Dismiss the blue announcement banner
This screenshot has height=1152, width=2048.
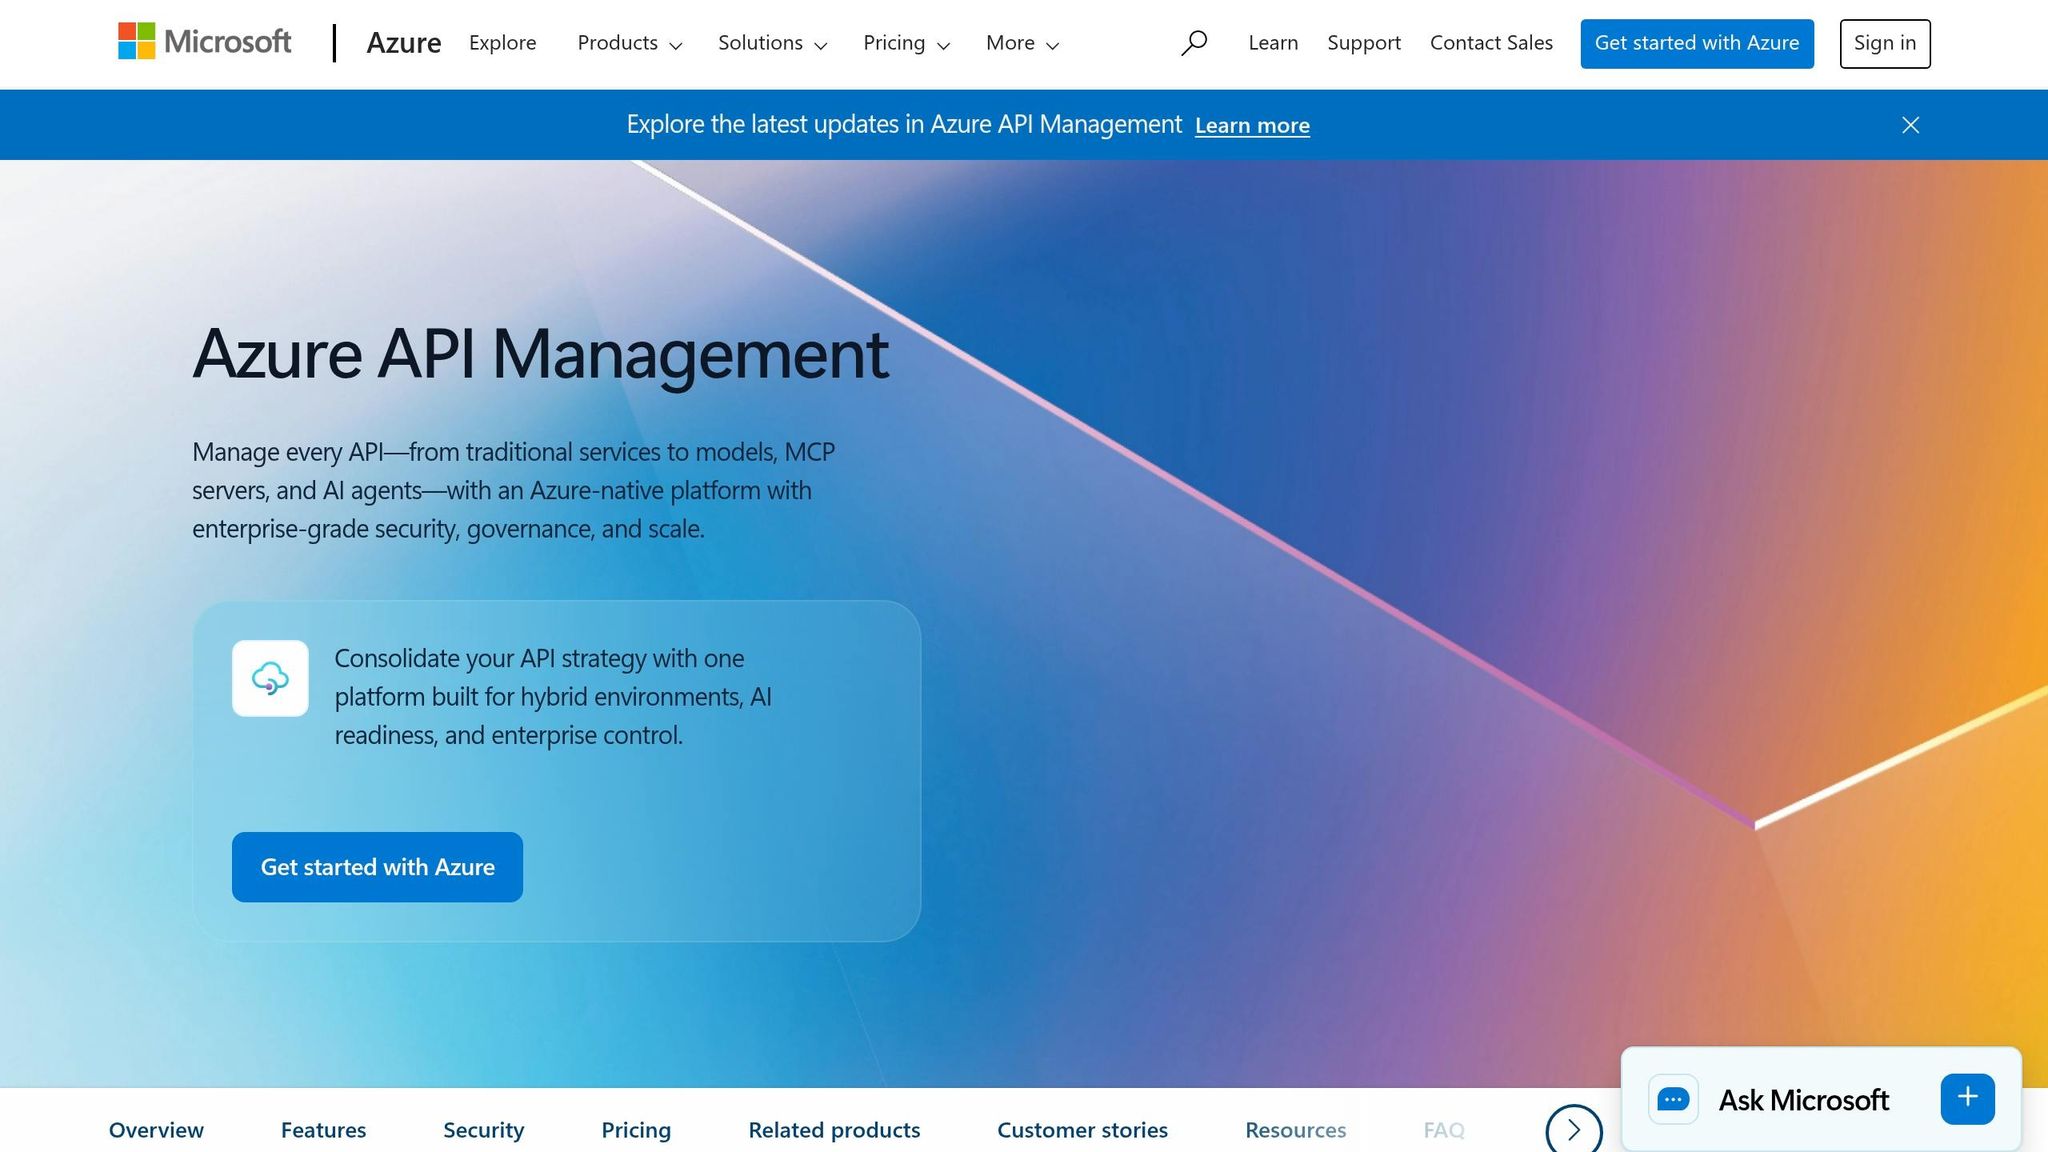click(1910, 125)
